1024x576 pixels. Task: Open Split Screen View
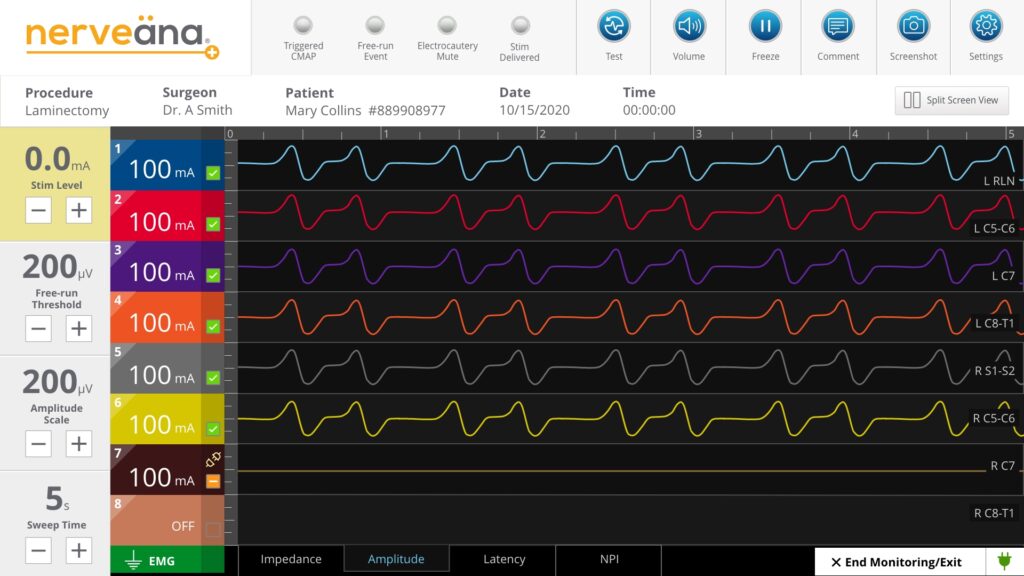pos(951,100)
